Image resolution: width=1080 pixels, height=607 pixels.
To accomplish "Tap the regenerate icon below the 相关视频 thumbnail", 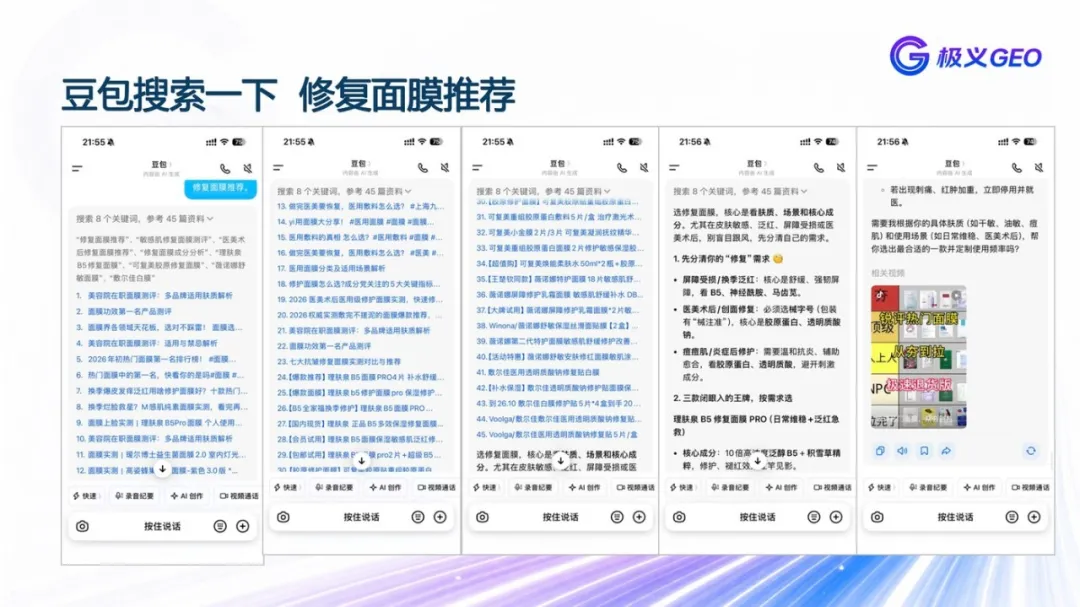I will click(x=1031, y=451).
